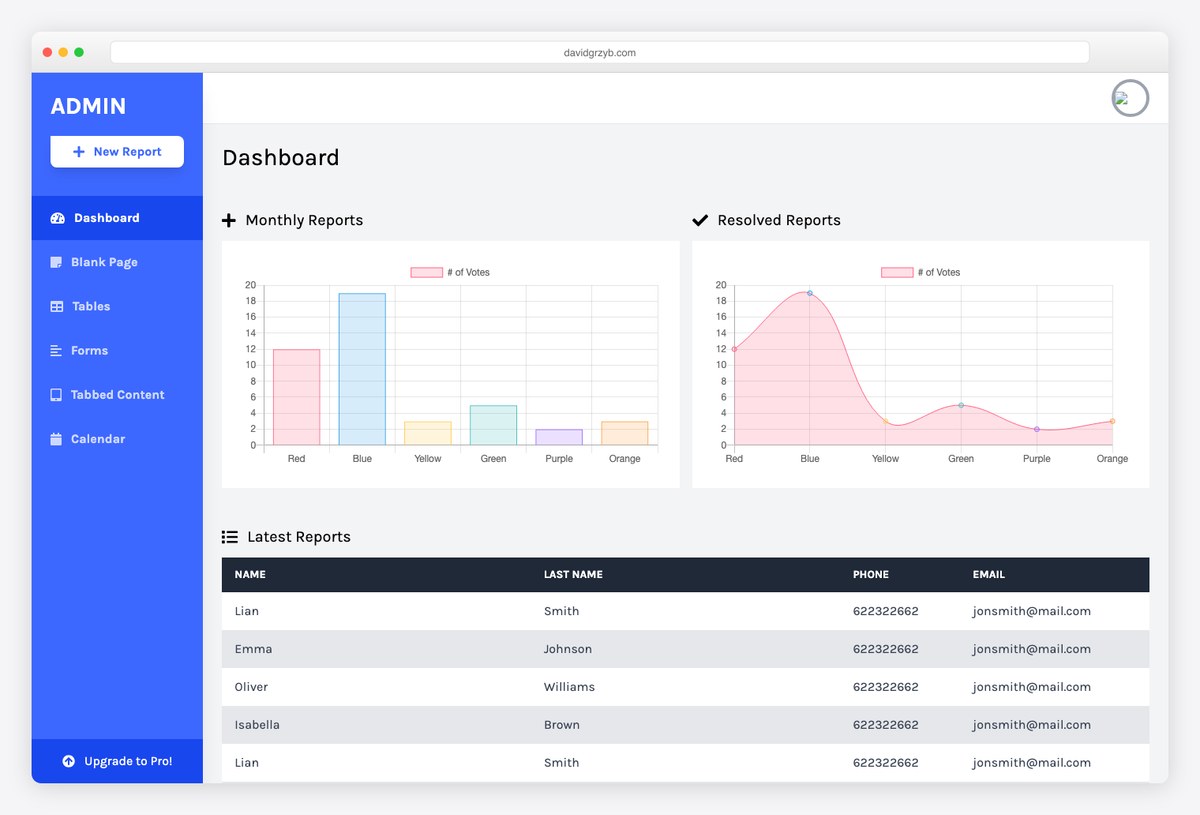Click the Dashboard page heading
Screen dimensions: 1200x815
[x=281, y=158]
